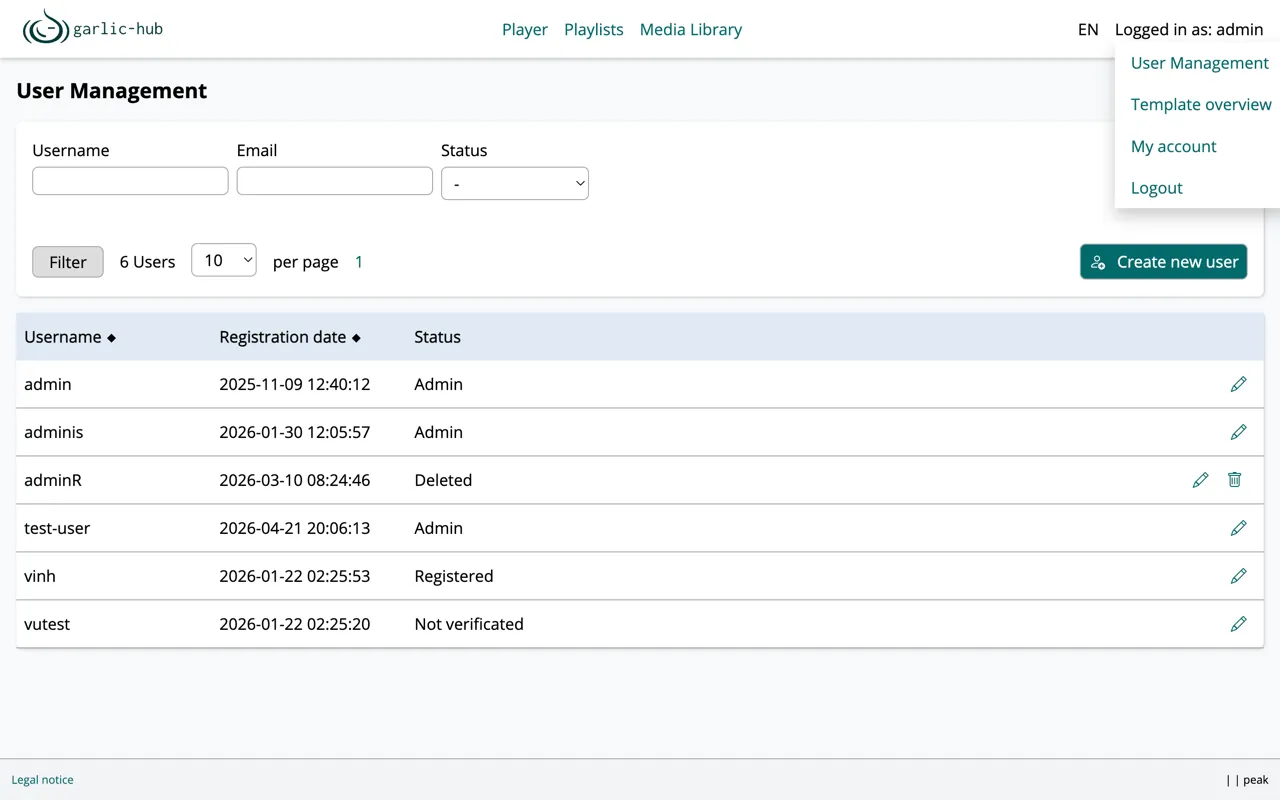The height and width of the screenshot is (800, 1280).
Task: Click the username cell "adminR"
Action: pyautogui.click(x=53, y=480)
